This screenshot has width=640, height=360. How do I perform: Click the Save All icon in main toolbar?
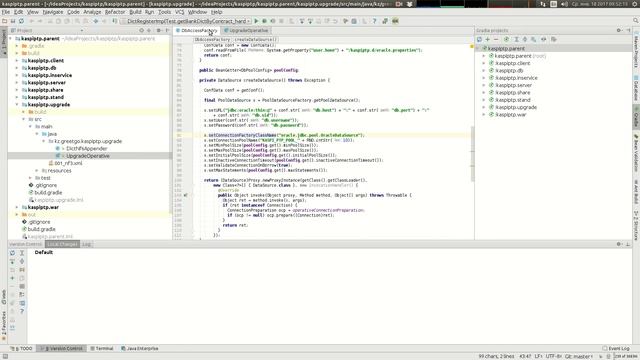[13, 21]
